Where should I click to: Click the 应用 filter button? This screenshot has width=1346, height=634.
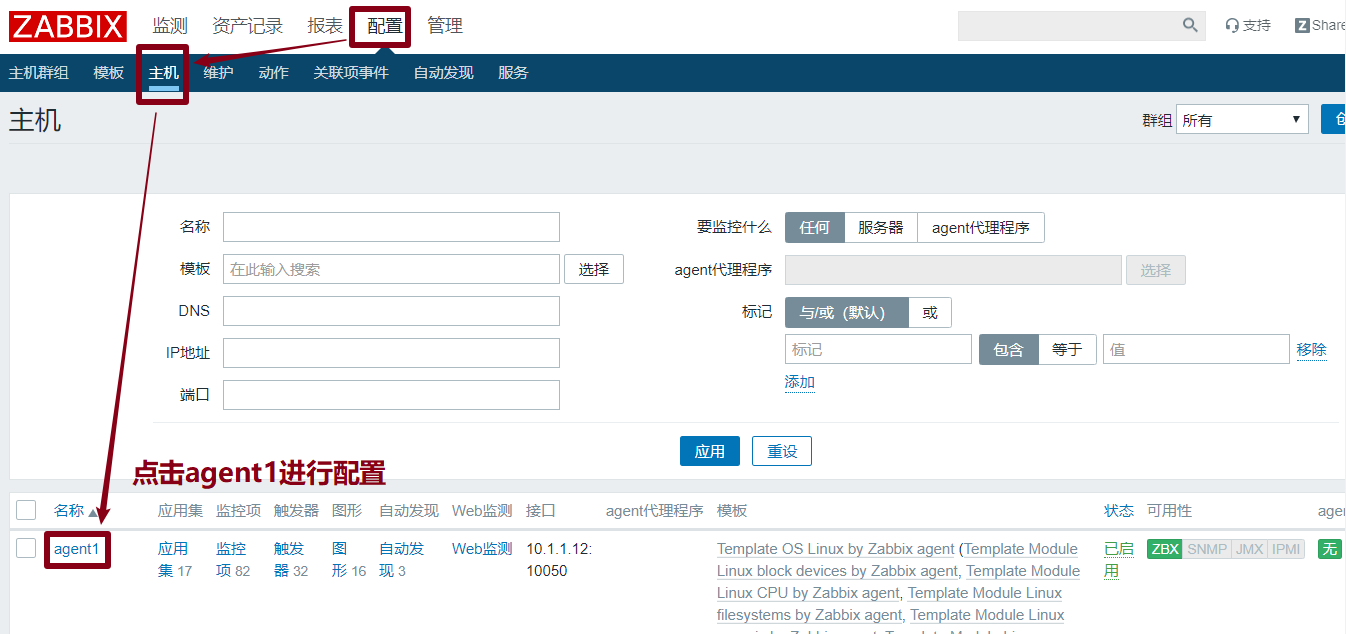pos(710,451)
